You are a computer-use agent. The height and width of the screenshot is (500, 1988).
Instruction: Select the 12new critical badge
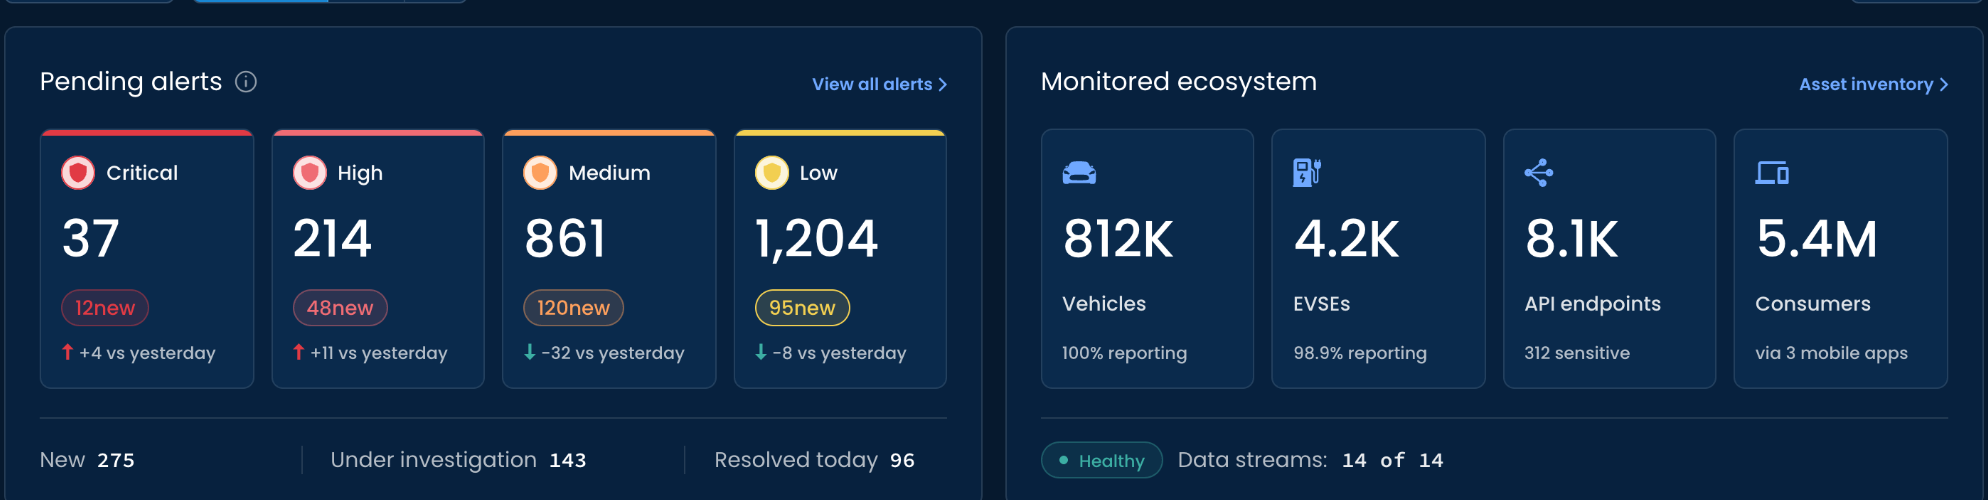(105, 308)
